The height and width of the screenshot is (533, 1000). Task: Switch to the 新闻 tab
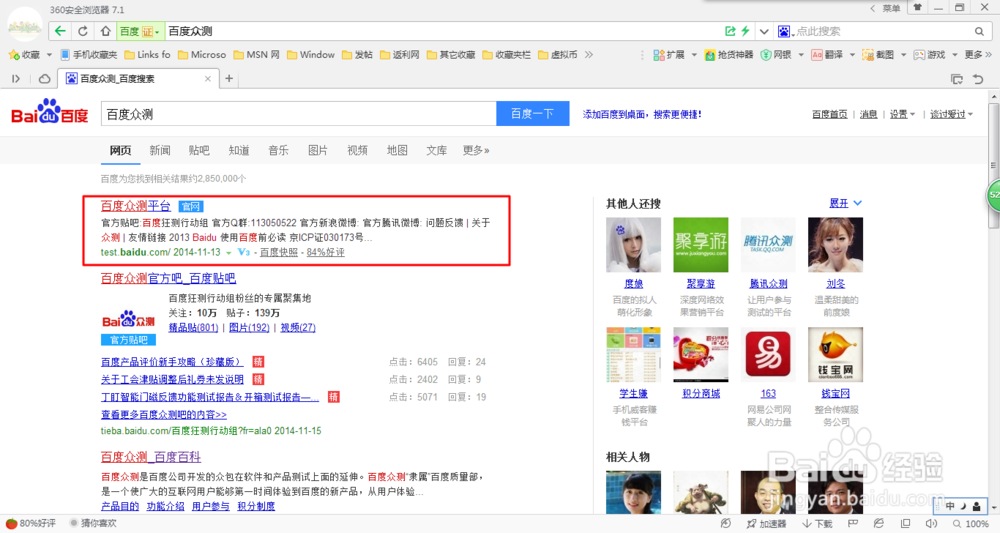[x=159, y=150]
